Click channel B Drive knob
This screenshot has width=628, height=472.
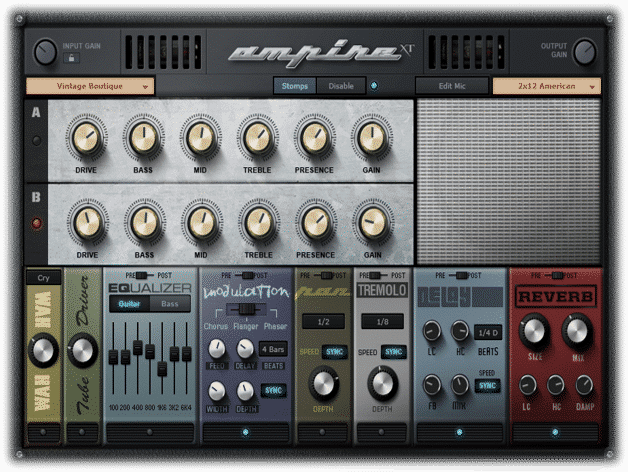[x=87, y=223]
